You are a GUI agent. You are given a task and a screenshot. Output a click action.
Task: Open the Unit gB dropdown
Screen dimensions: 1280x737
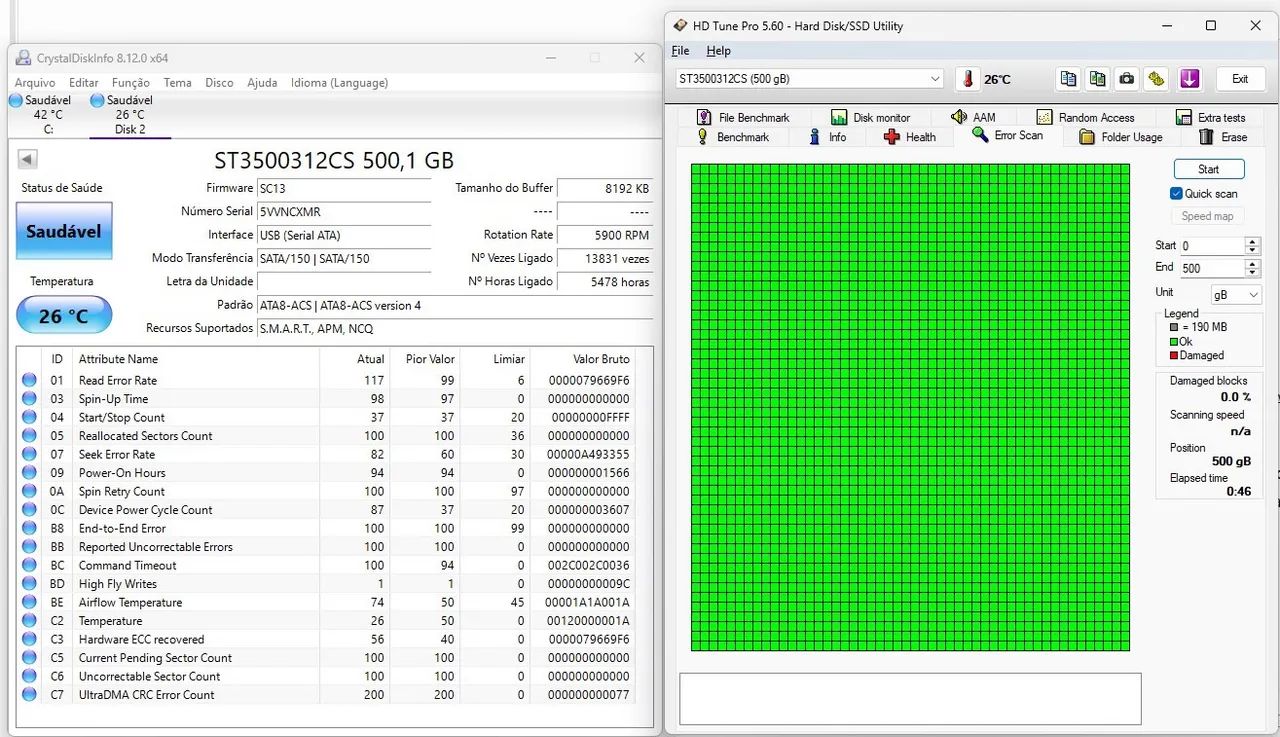point(1235,295)
